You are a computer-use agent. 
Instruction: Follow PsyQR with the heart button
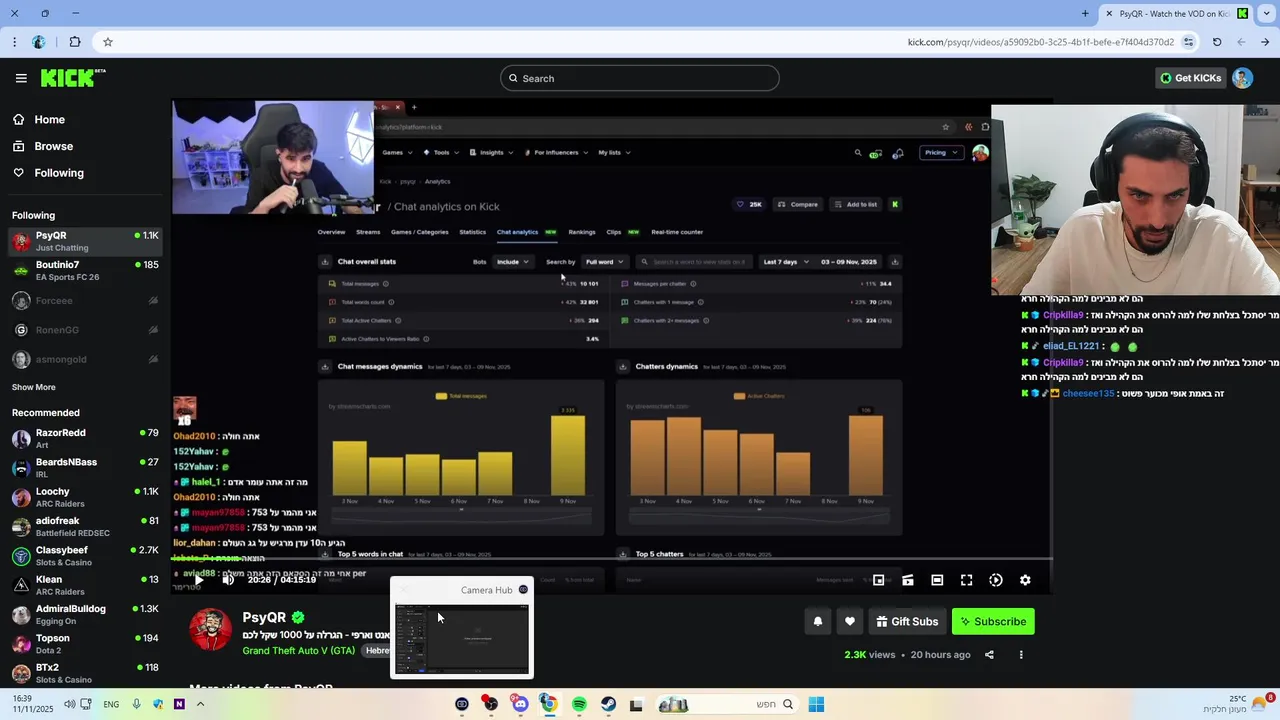850,621
